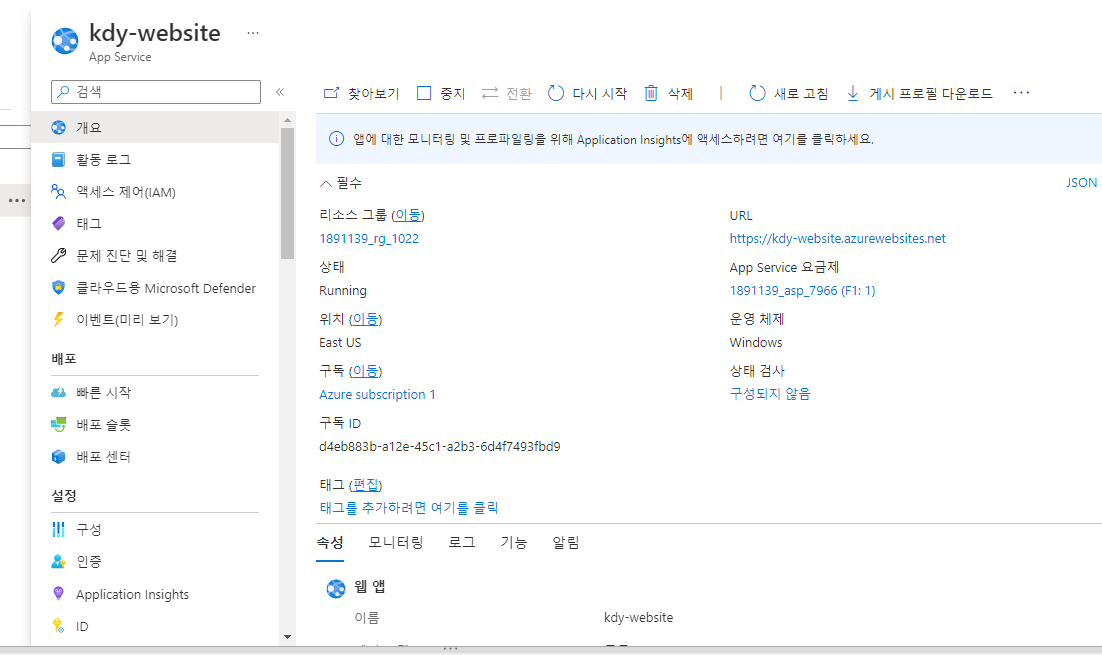Screen dimensions: 1102x655
Task: Click the 웹 앱 globe icon
Action: [336, 588]
